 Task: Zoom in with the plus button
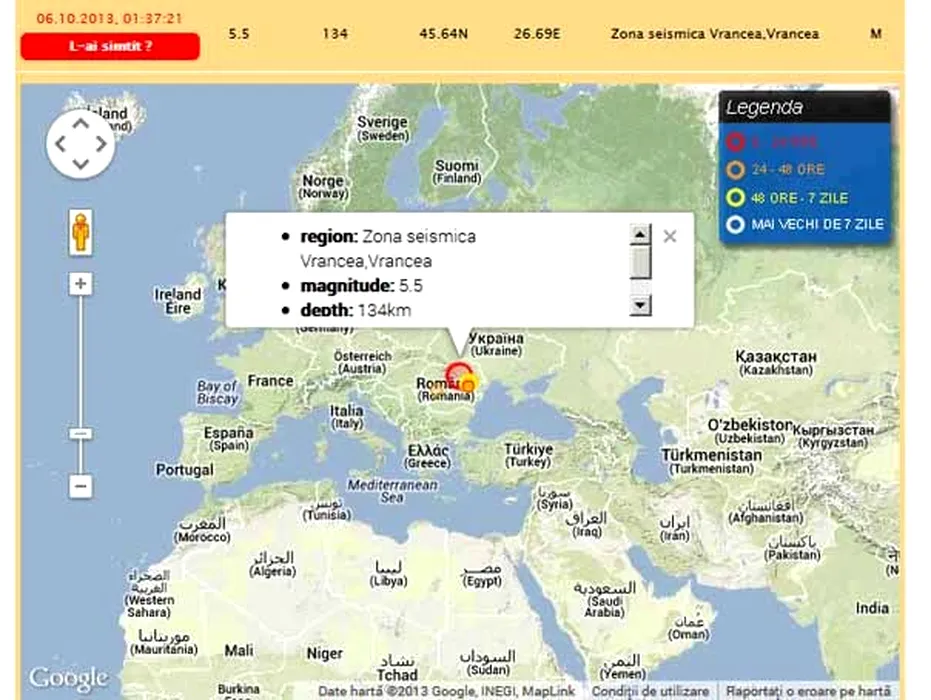(x=81, y=284)
